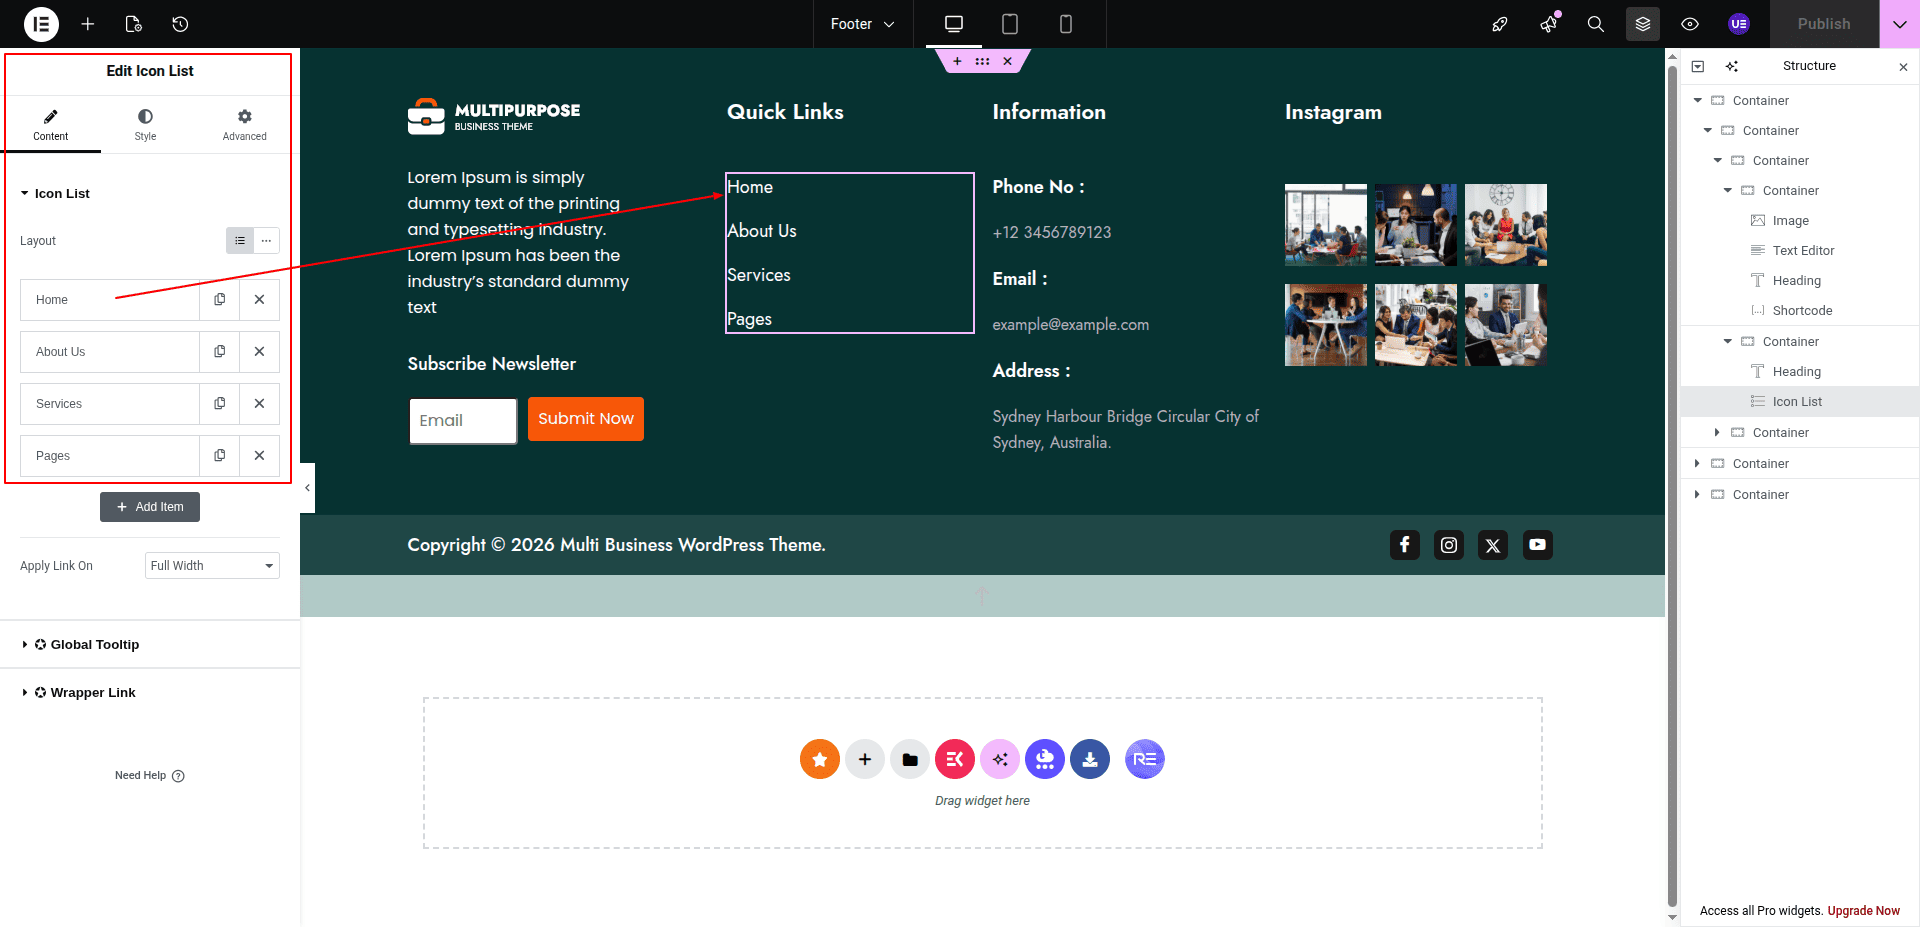Switch to tablet view mode
Image resolution: width=1920 pixels, height=927 pixels.
(1010, 24)
